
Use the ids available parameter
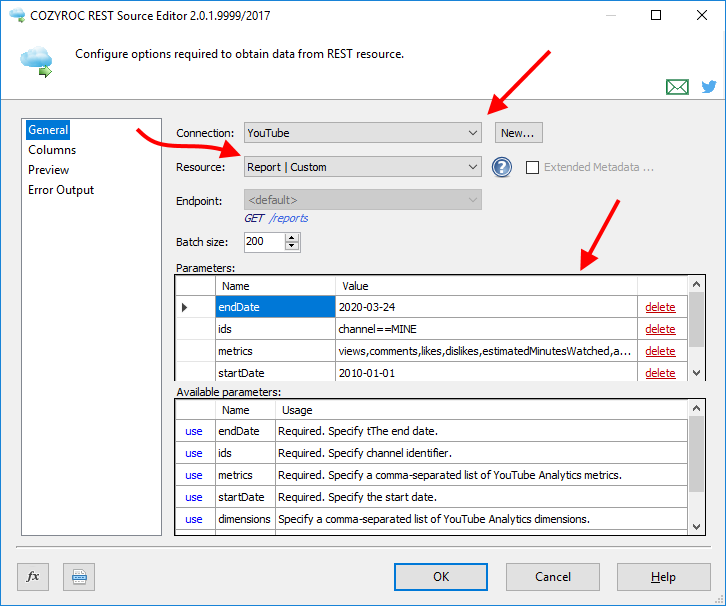pyautogui.click(x=194, y=453)
